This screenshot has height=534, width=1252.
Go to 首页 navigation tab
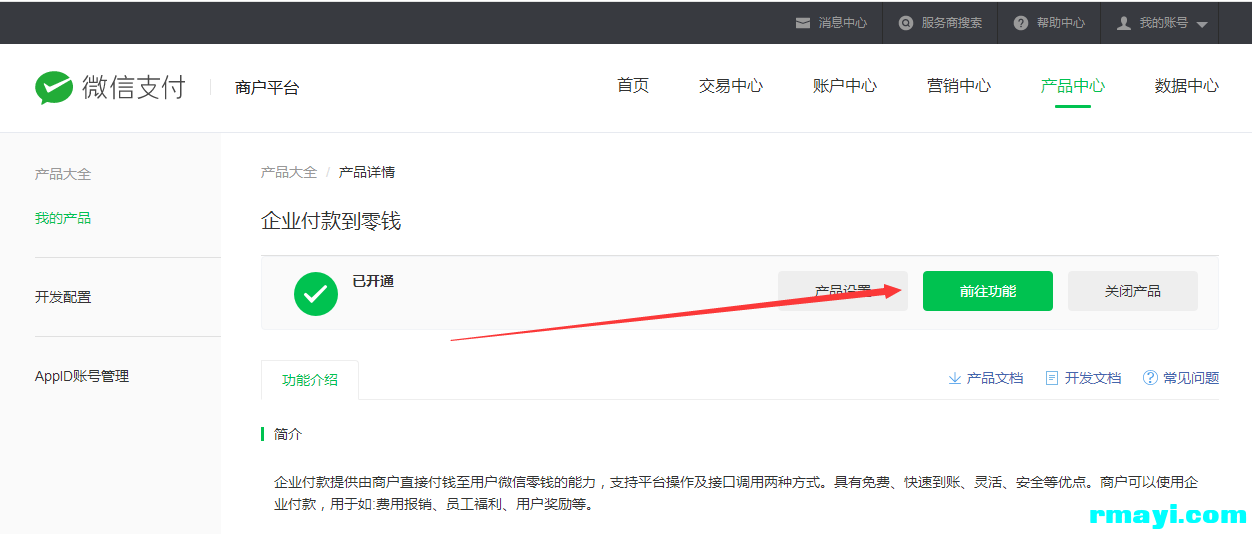[x=633, y=86]
